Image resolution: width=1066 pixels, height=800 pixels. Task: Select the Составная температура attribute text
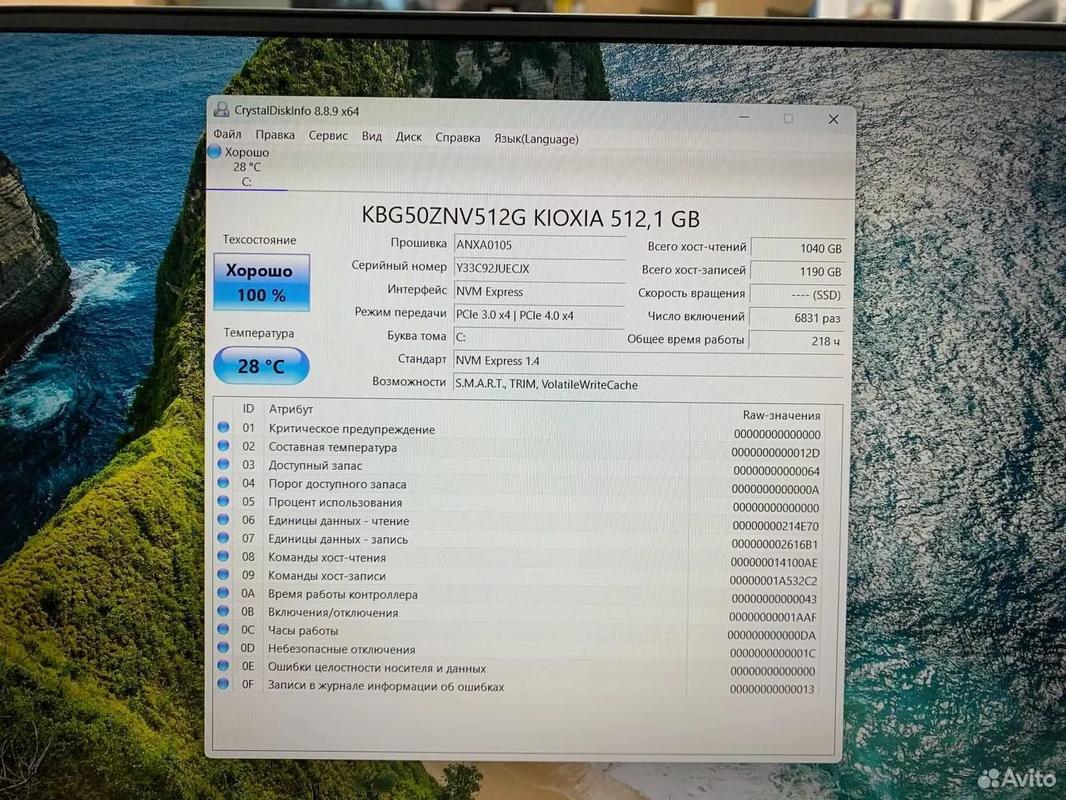[x=332, y=447]
